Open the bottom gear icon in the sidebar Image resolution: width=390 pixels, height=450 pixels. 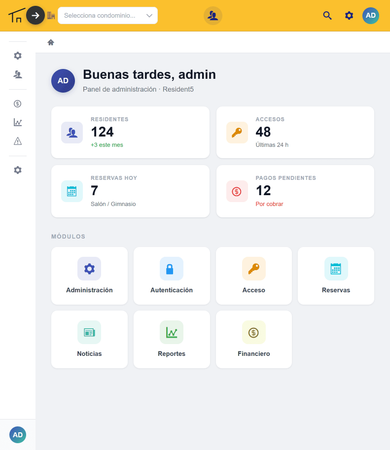[18, 170]
